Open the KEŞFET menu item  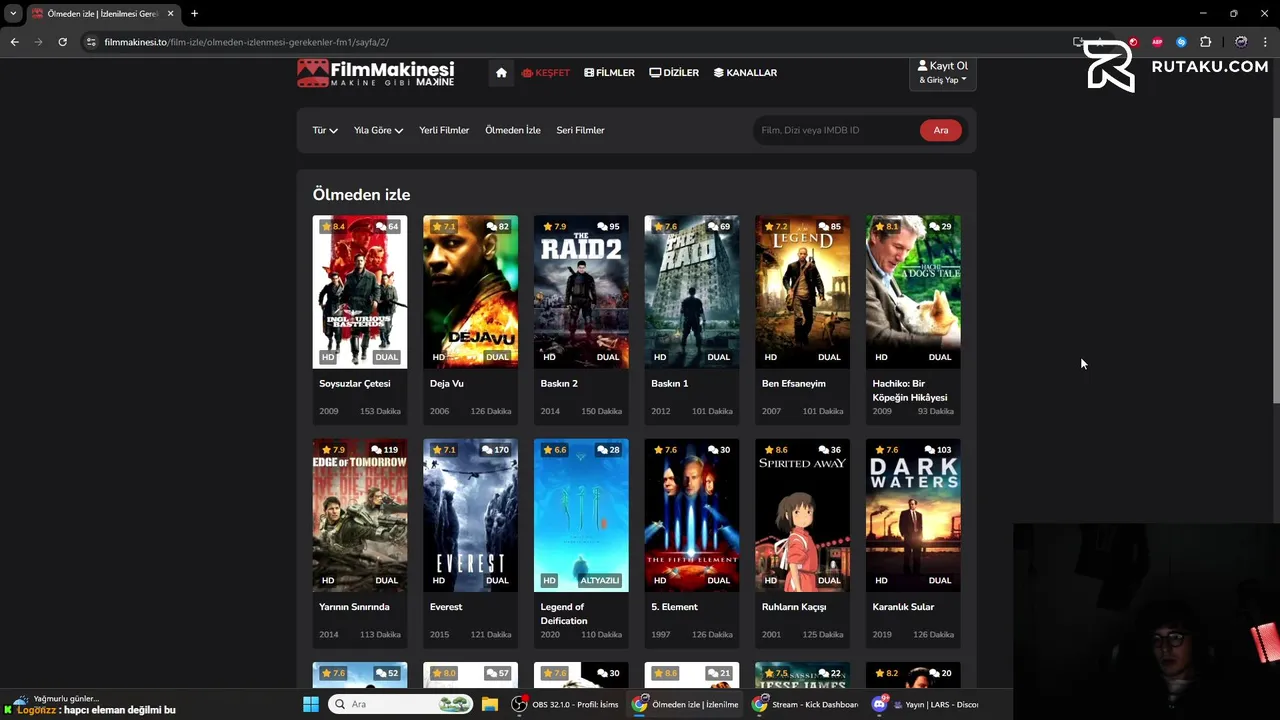pyautogui.click(x=546, y=73)
